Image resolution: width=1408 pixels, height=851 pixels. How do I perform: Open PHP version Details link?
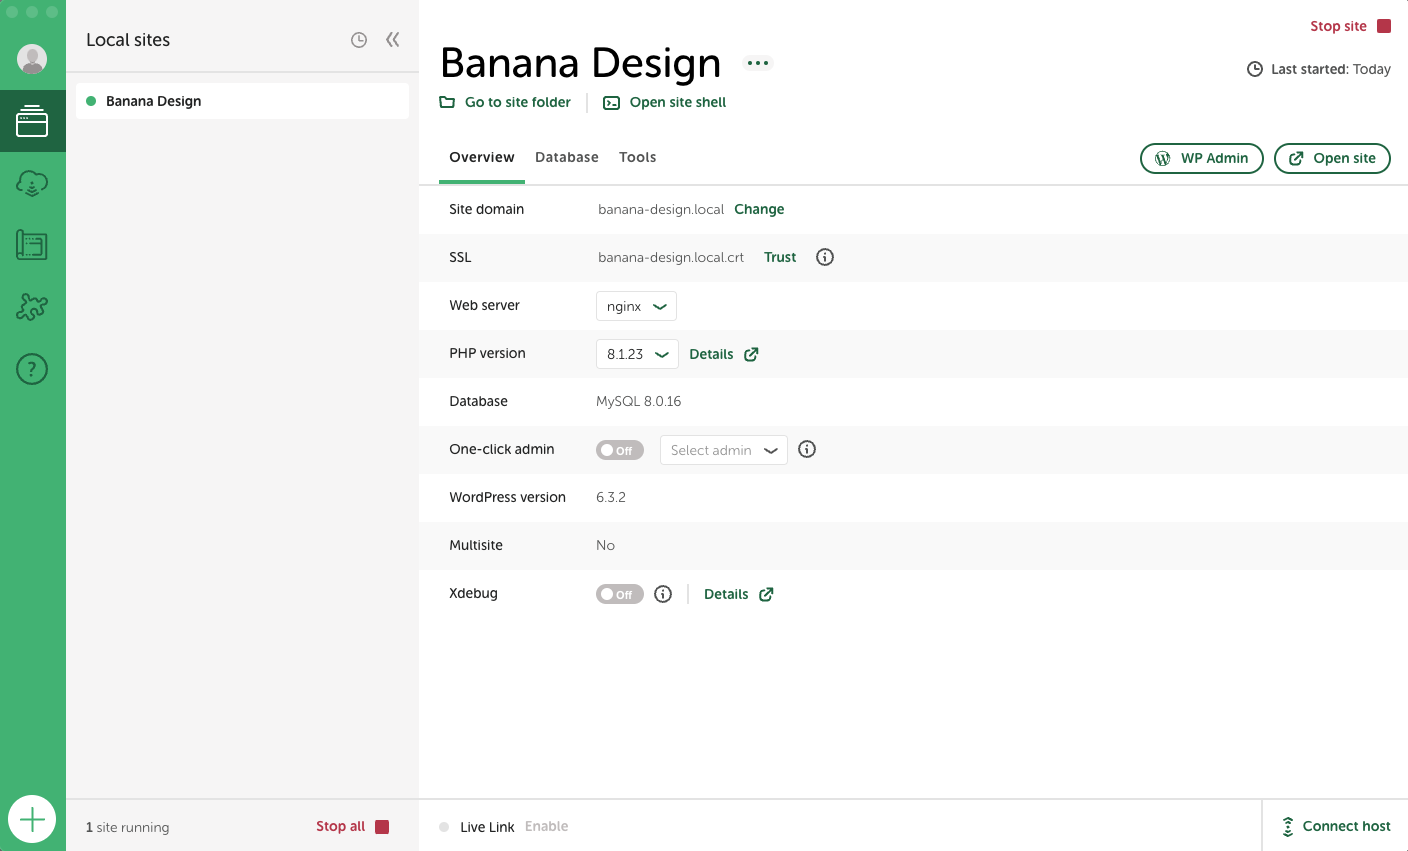coord(724,354)
